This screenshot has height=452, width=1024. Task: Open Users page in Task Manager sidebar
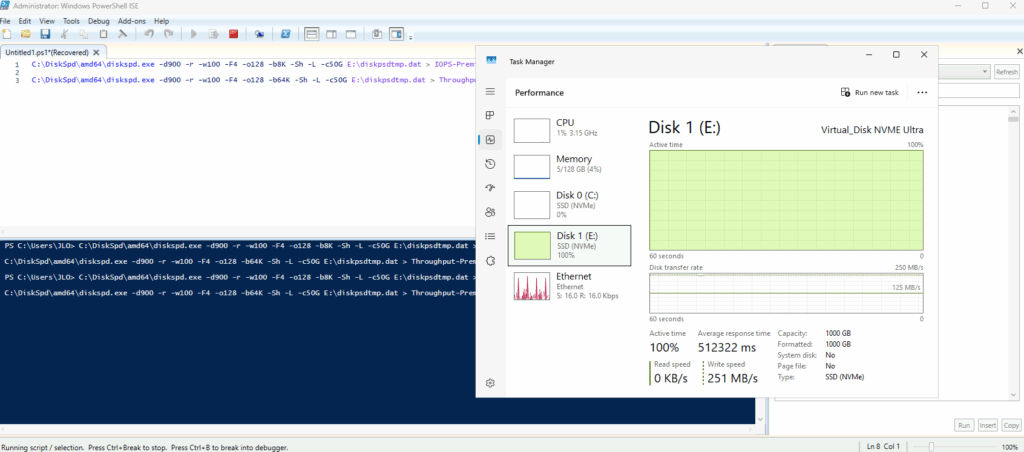click(x=490, y=212)
